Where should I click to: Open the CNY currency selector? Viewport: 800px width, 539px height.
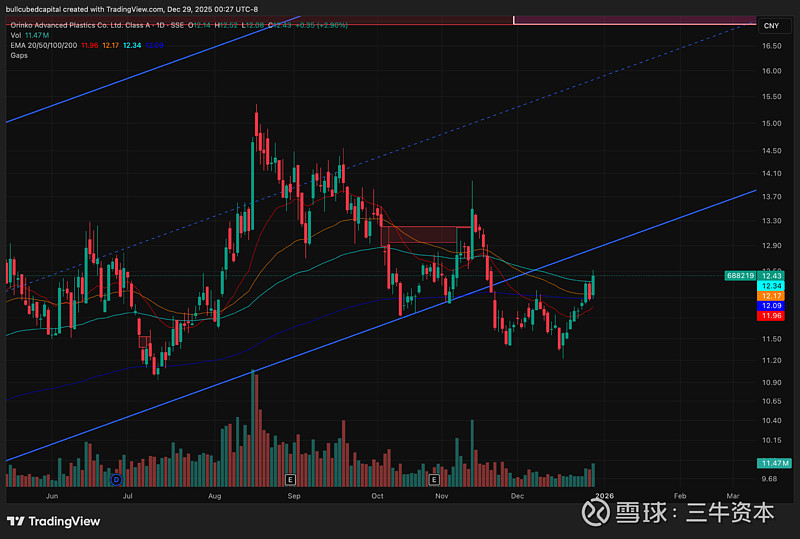[x=770, y=25]
